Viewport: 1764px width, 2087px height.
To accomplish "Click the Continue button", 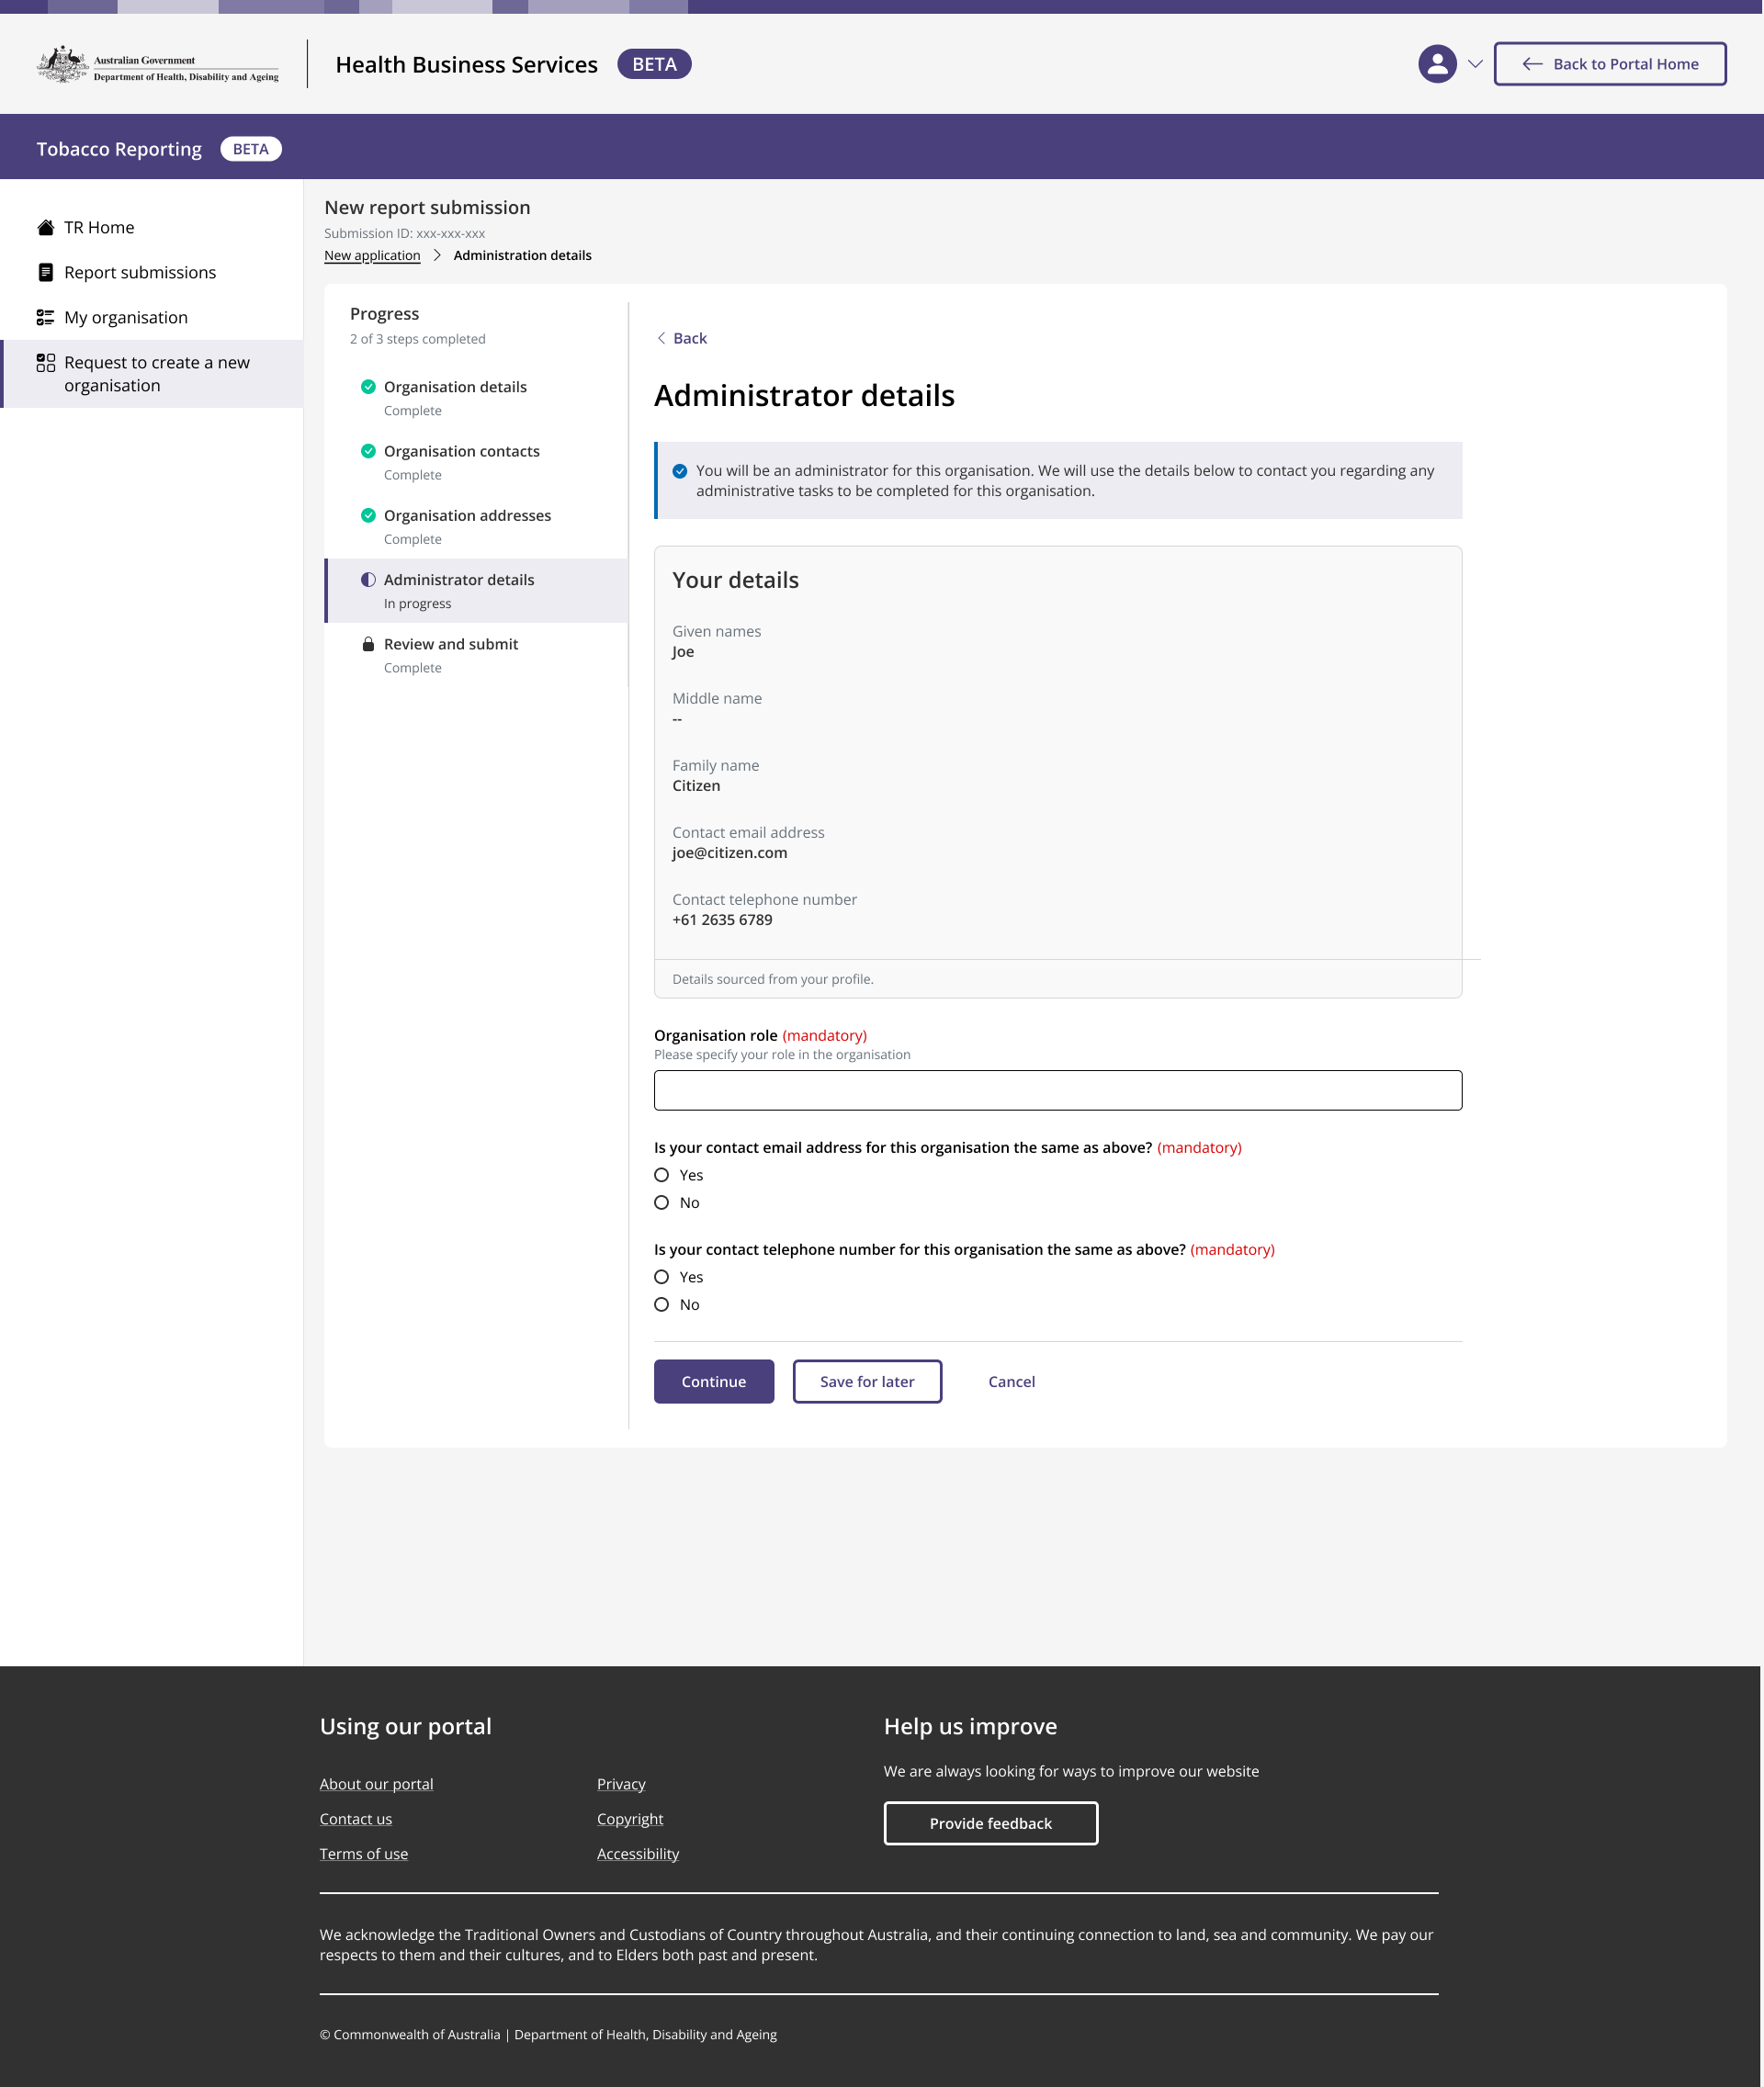I will click(714, 1381).
